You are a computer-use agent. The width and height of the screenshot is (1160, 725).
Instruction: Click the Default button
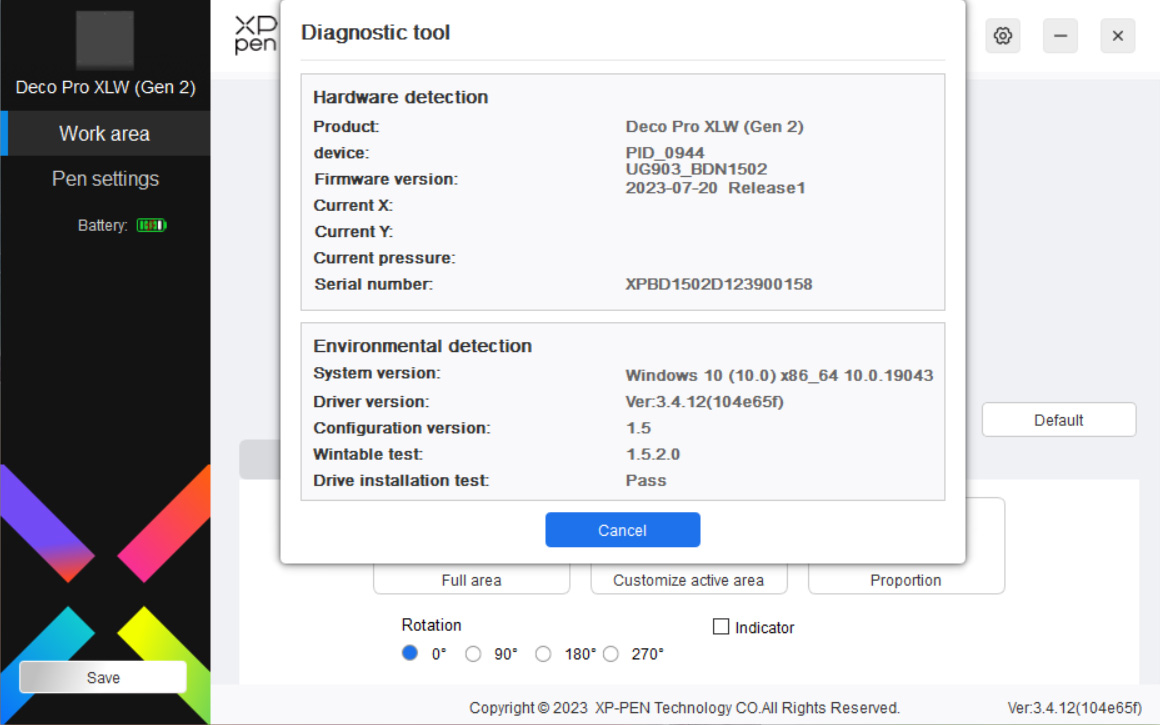1058,420
